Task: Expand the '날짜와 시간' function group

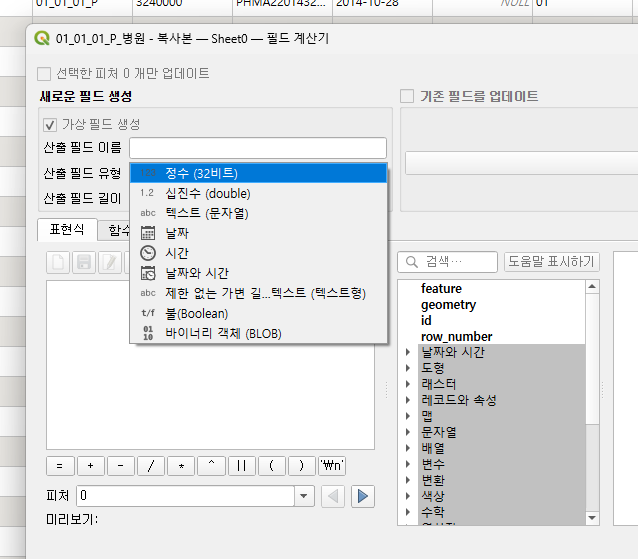Action: [408, 352]
